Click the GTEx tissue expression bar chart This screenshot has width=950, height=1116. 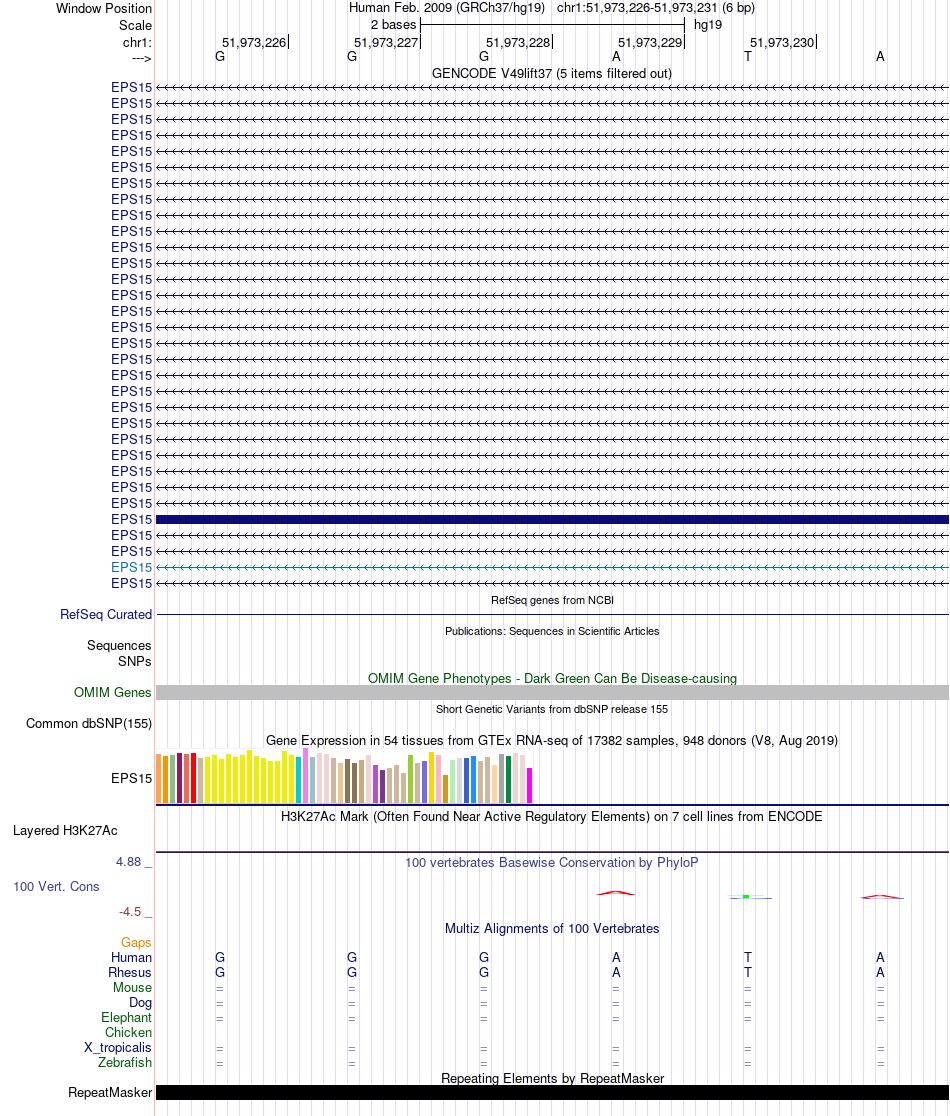click(344, 777)
